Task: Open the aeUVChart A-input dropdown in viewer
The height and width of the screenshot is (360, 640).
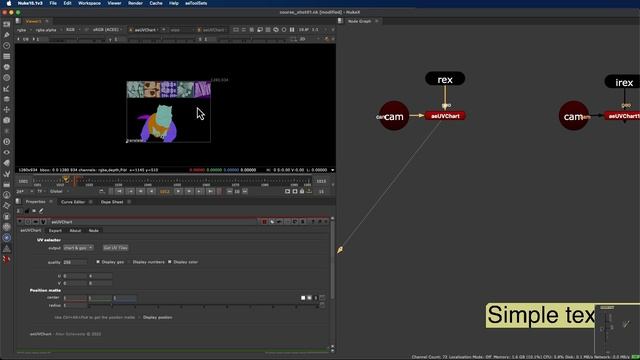Action: 146,30
